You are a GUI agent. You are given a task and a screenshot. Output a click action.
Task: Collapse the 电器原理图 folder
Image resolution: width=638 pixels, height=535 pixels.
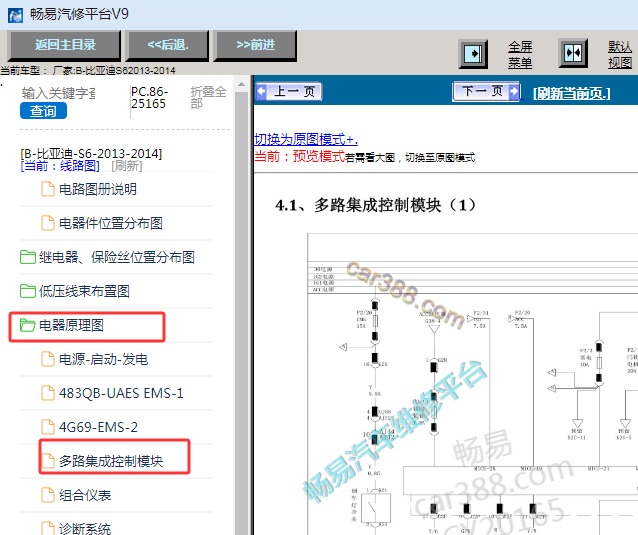coord(28,325)
